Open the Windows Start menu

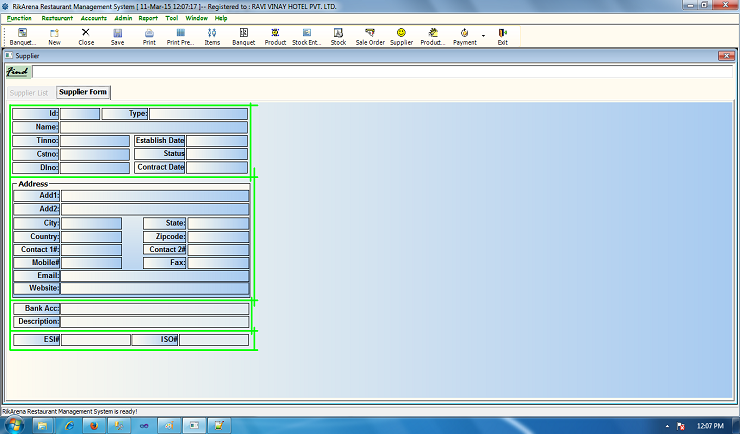[13, 425]
